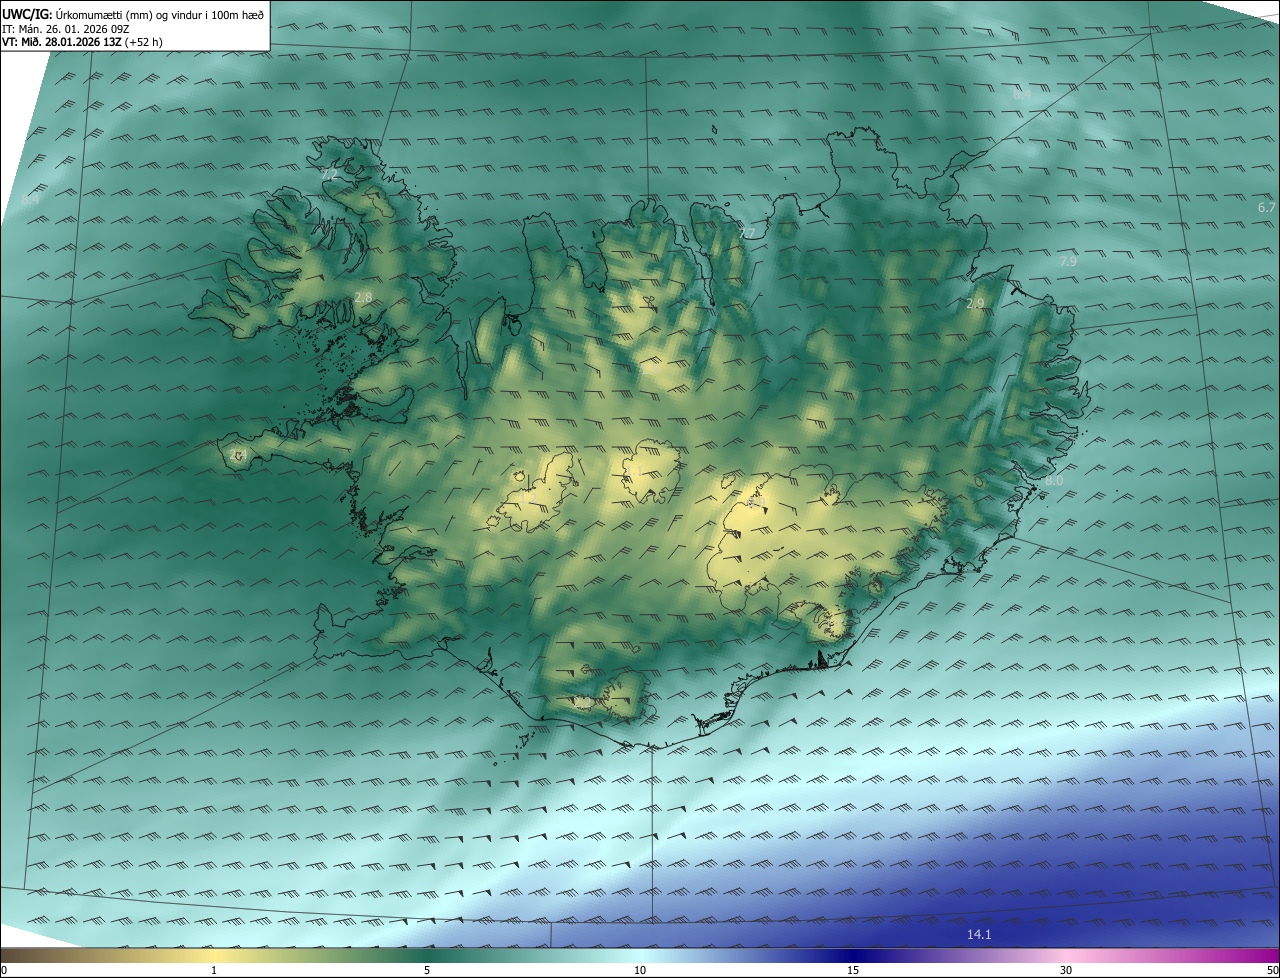The image size is (1280, 978).
Task: Pick the pink color bar segment above 30
Action: click(x=1066, y=956)
